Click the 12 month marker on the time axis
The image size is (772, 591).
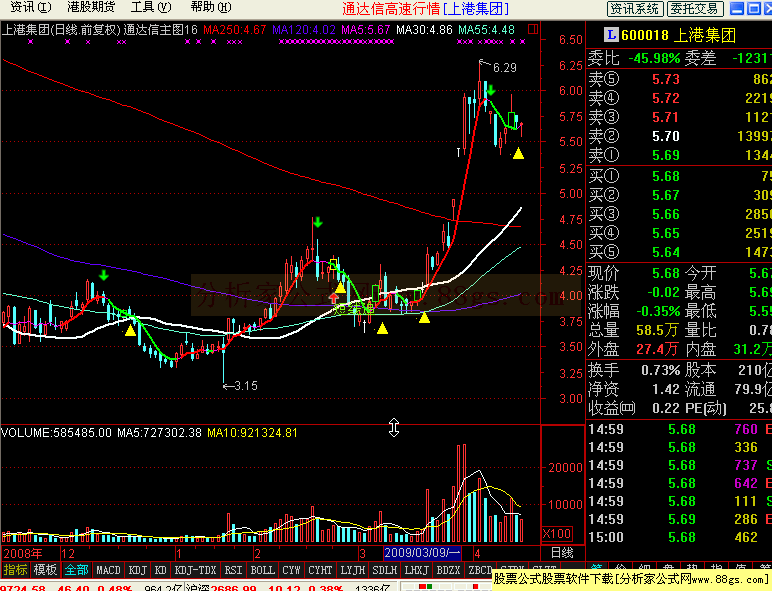[x=68, y=553]
